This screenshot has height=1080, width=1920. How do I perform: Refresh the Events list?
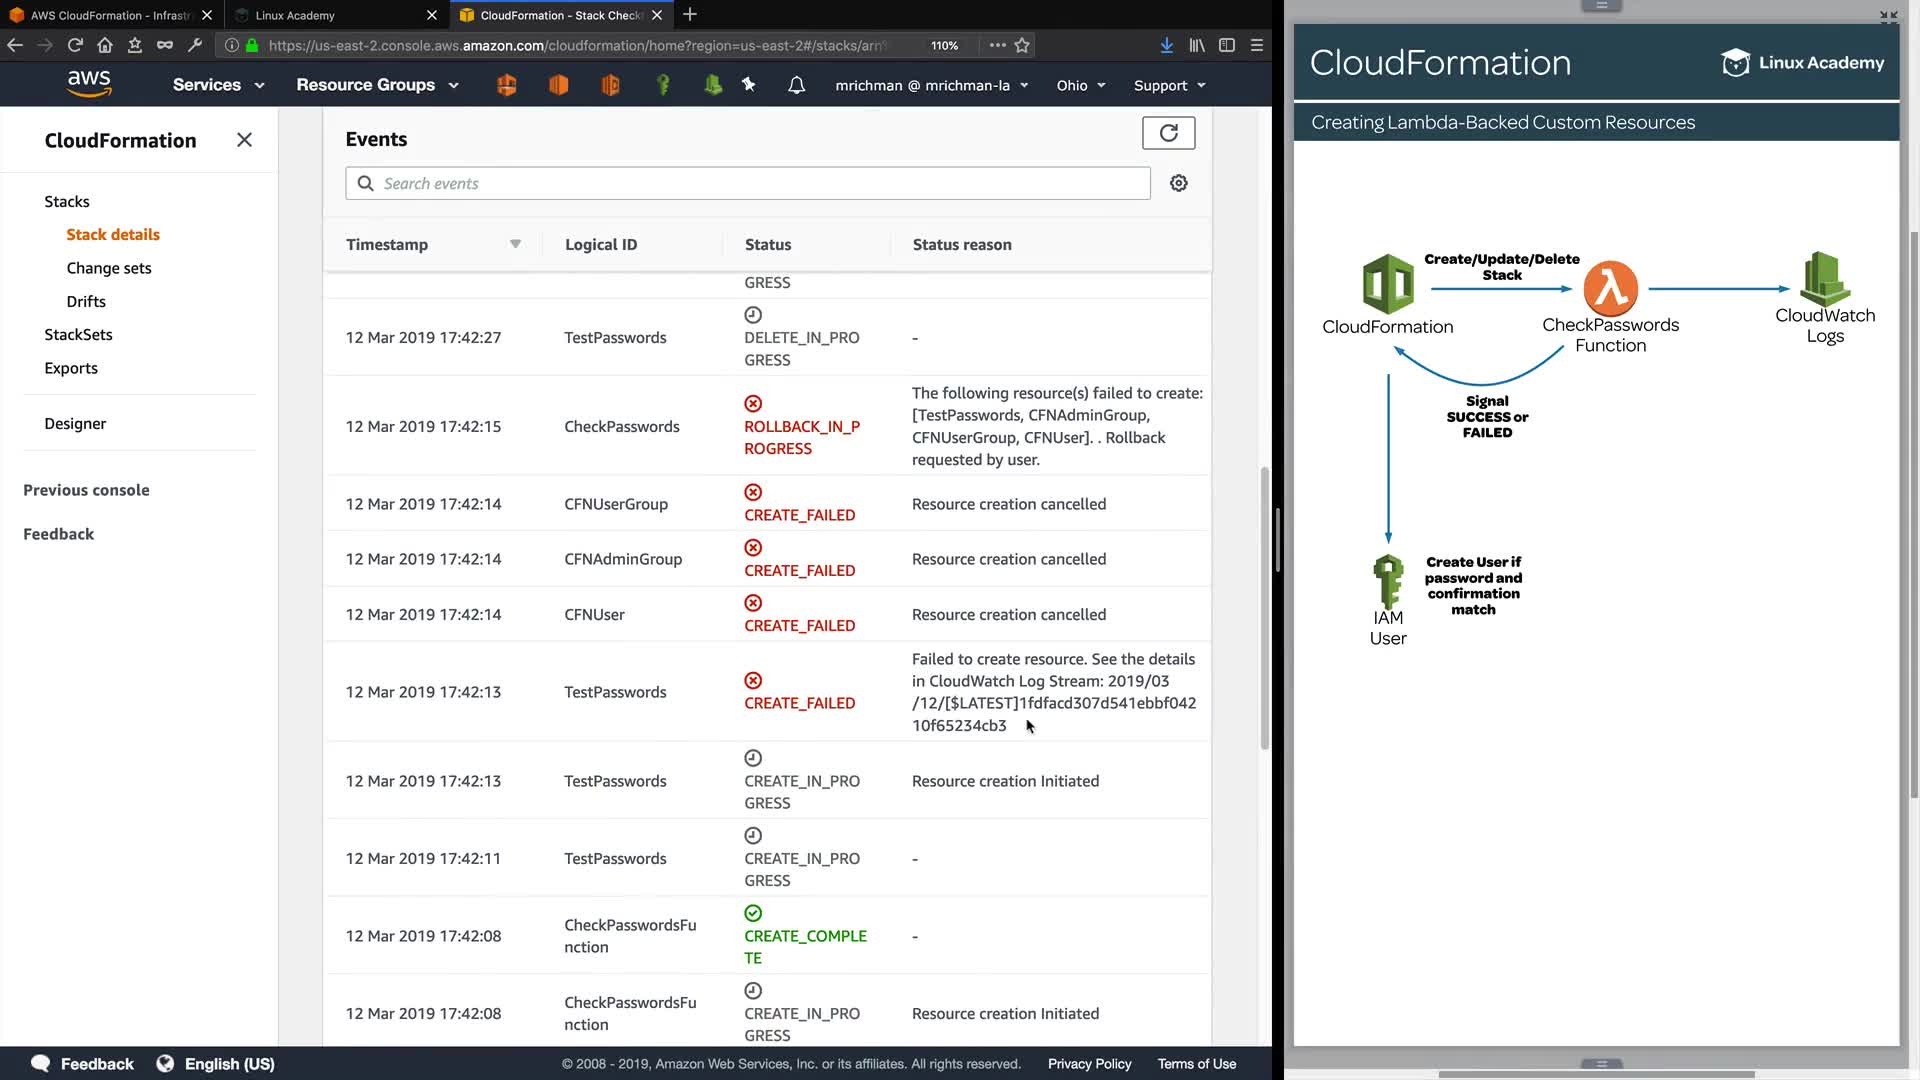[x=1168, y=133]
